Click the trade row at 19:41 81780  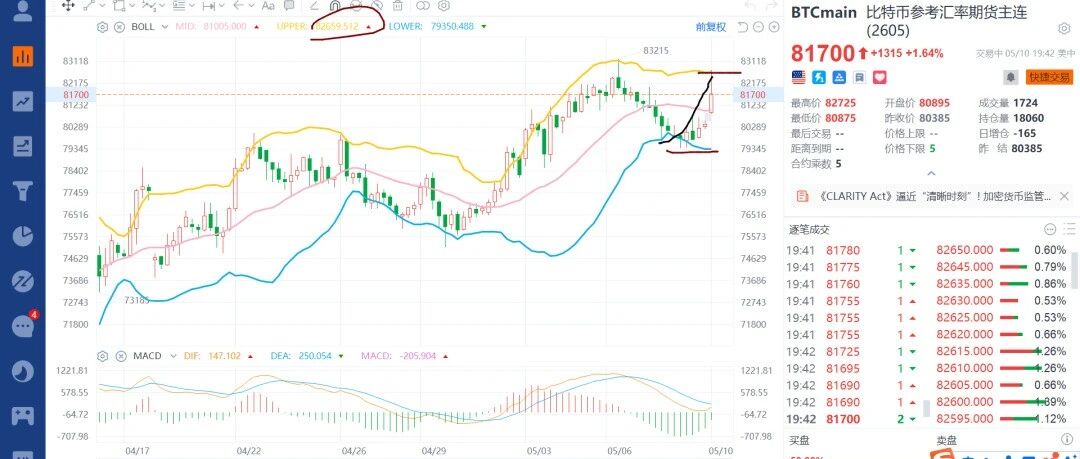pos(854,250)
